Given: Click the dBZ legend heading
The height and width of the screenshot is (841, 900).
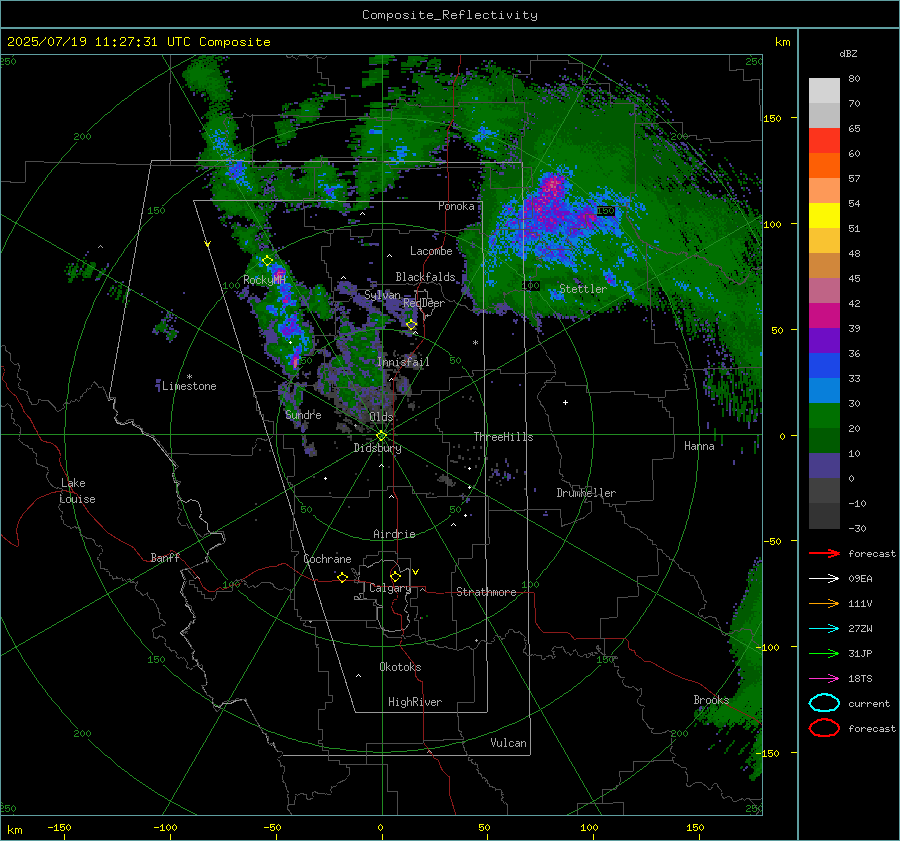Looking at the screenshot, I should click(848, 53).
